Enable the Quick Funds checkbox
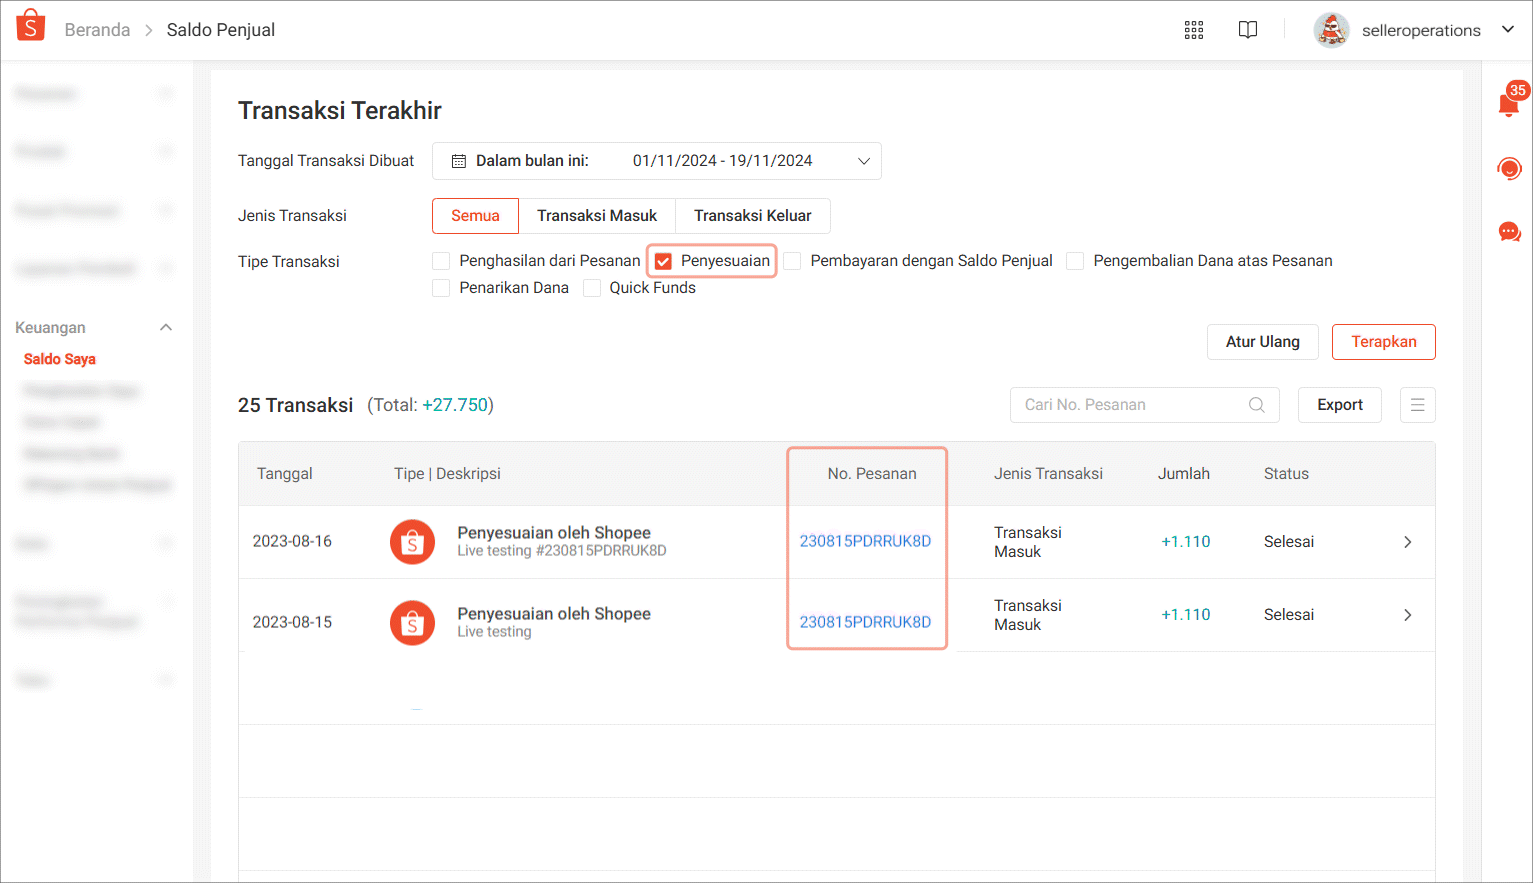 [x=592, y=288]
